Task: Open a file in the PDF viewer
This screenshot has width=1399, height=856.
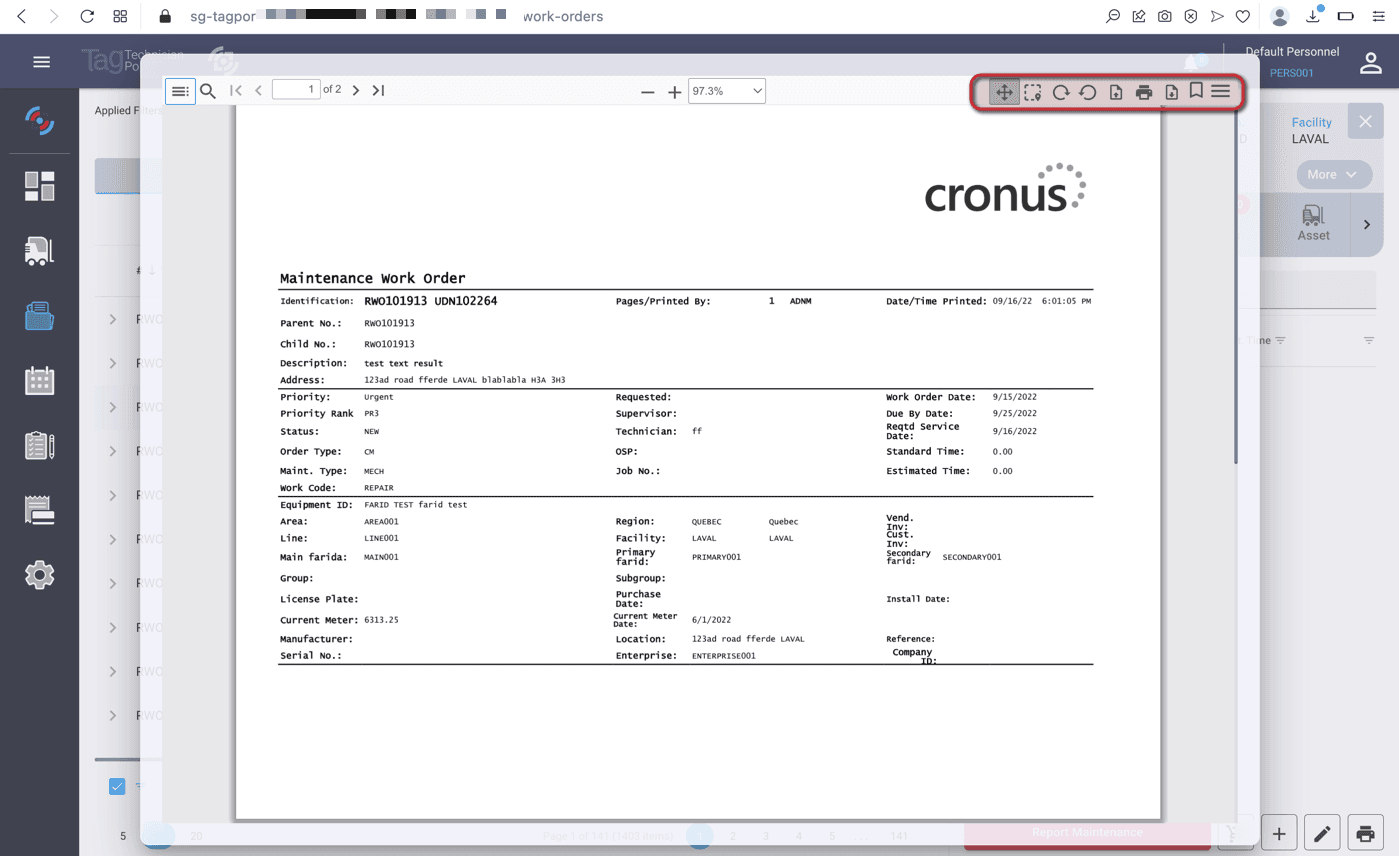Action: [x=1116, y=92]
